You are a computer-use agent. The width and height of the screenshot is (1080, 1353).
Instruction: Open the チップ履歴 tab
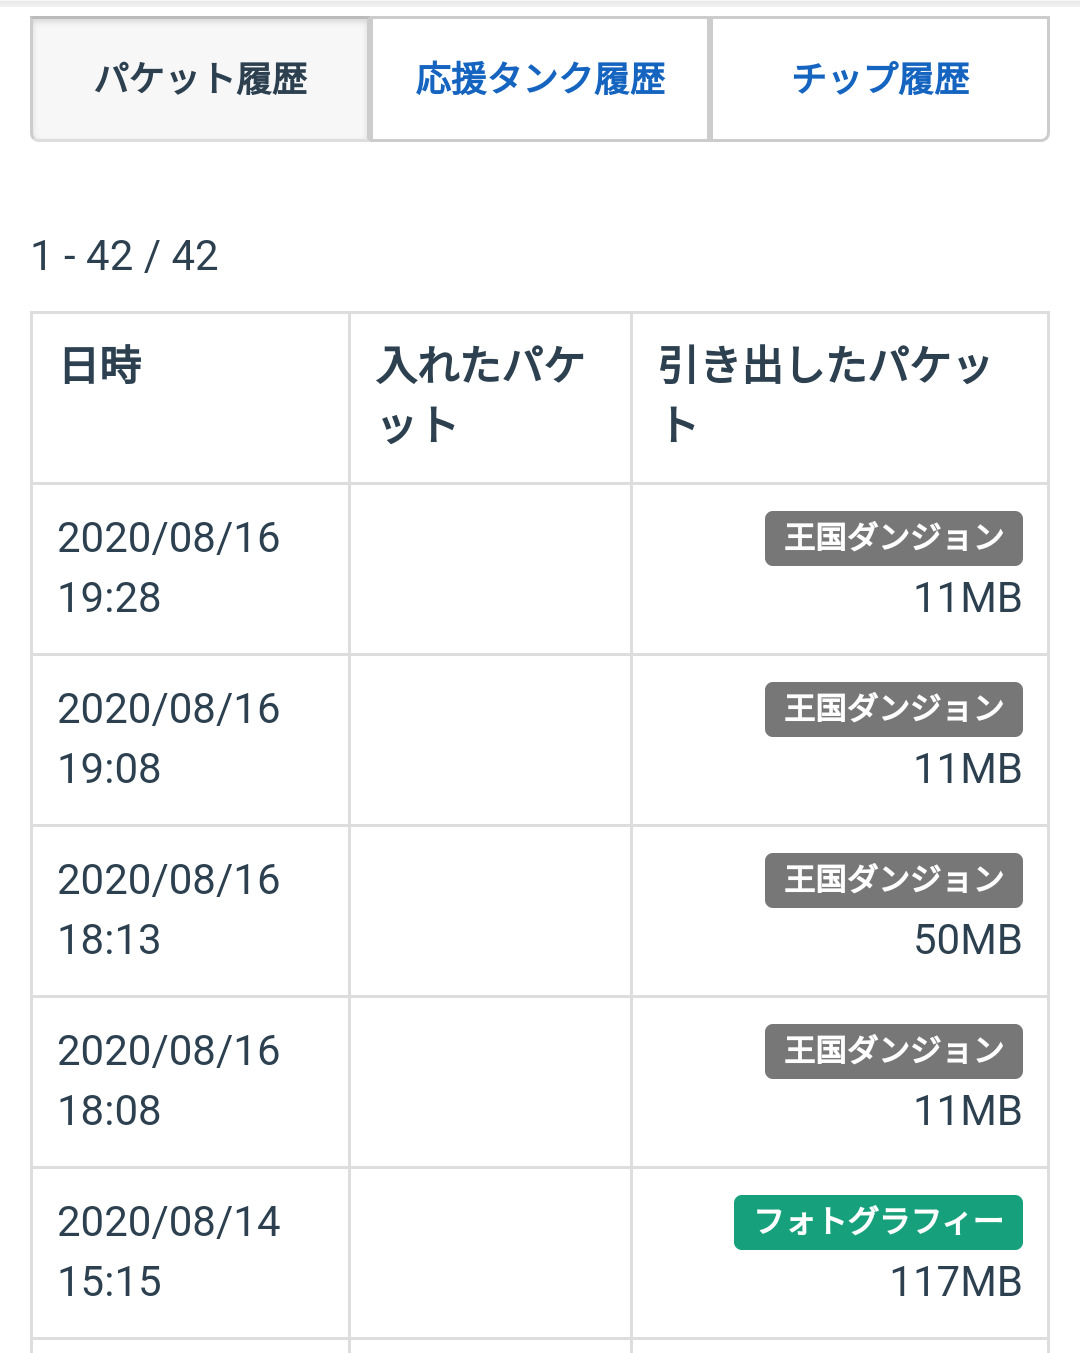[880, 79]
